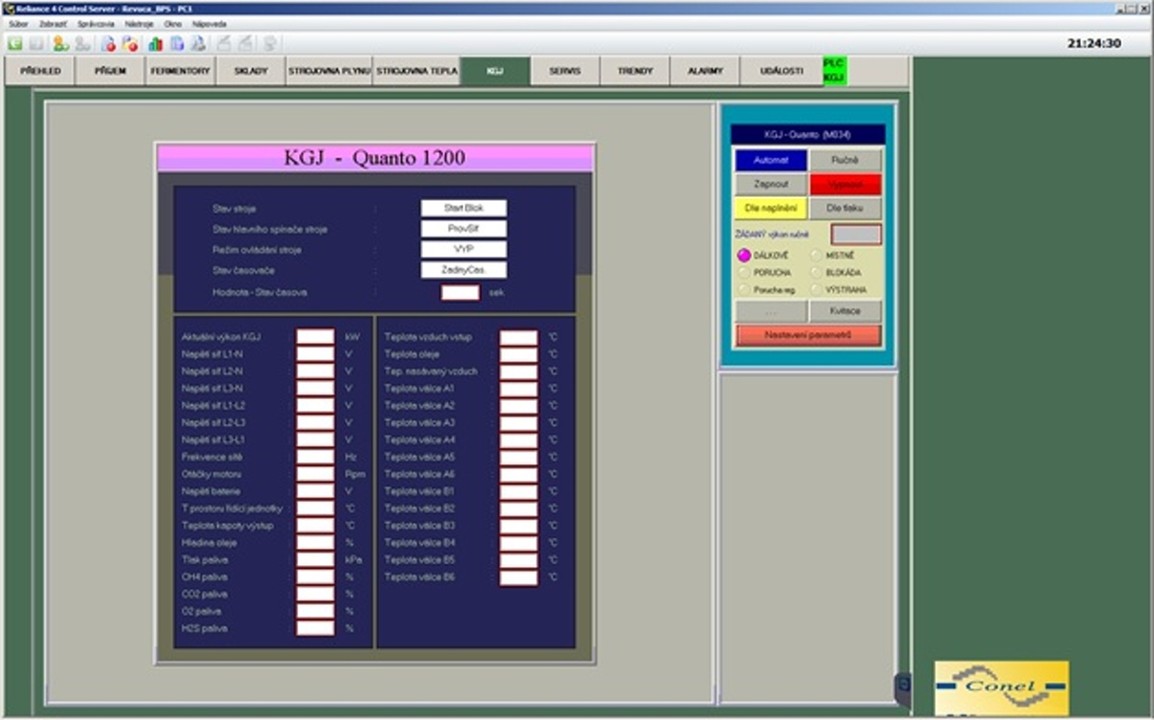Screen dimensions: 1154x720
Task: Click the PORUCHA indicator
Action: click(744, 272)
